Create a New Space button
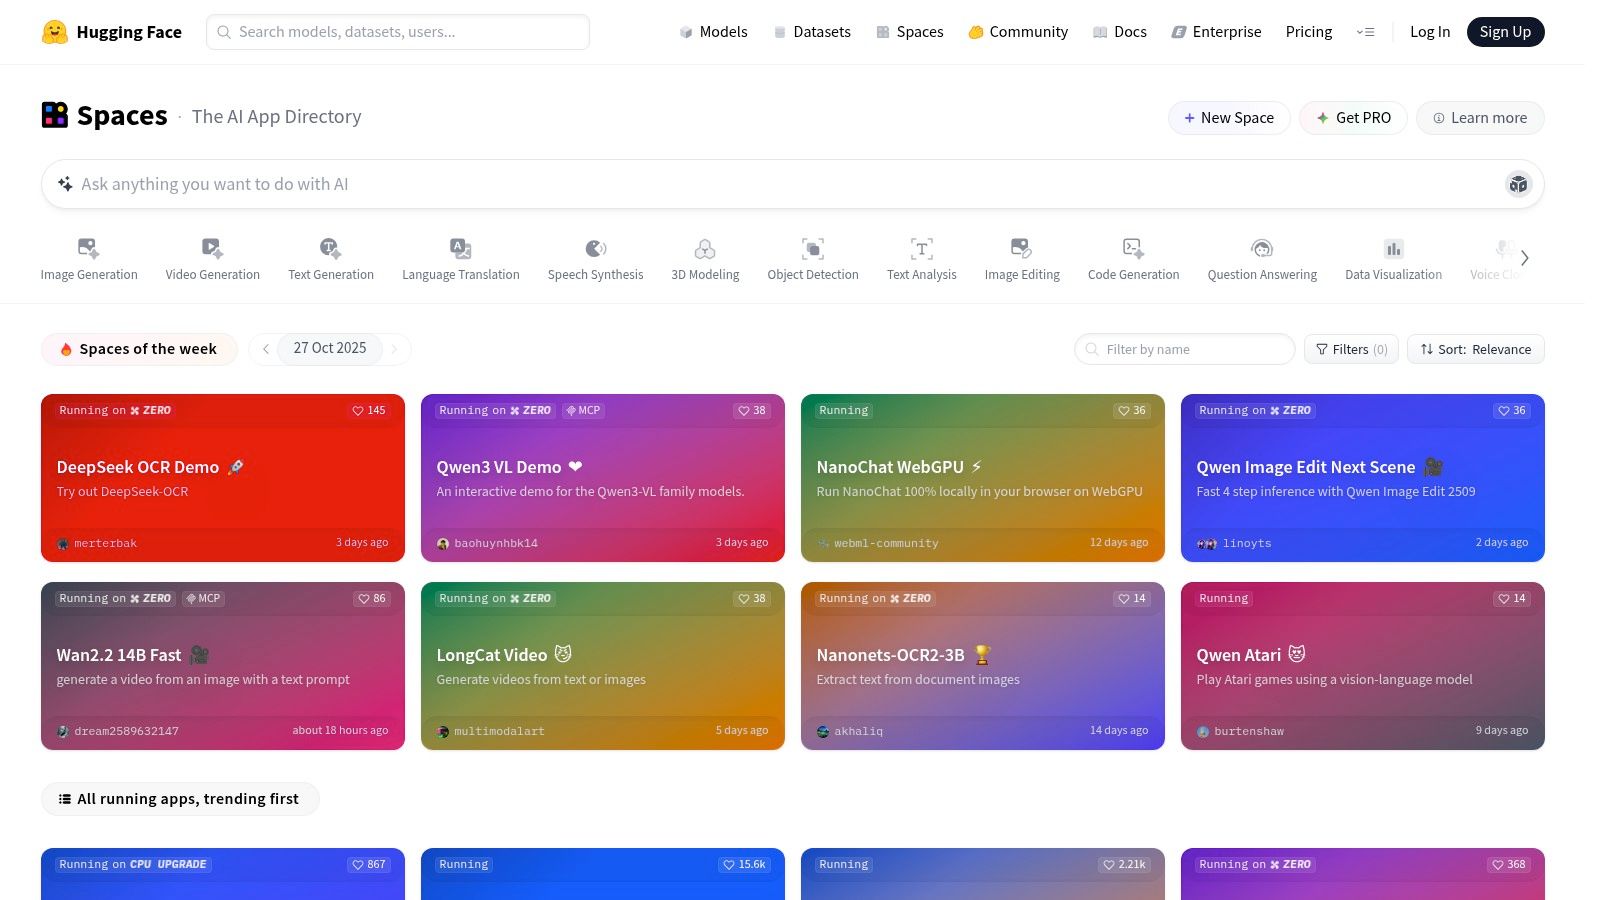 (1229, 118)
